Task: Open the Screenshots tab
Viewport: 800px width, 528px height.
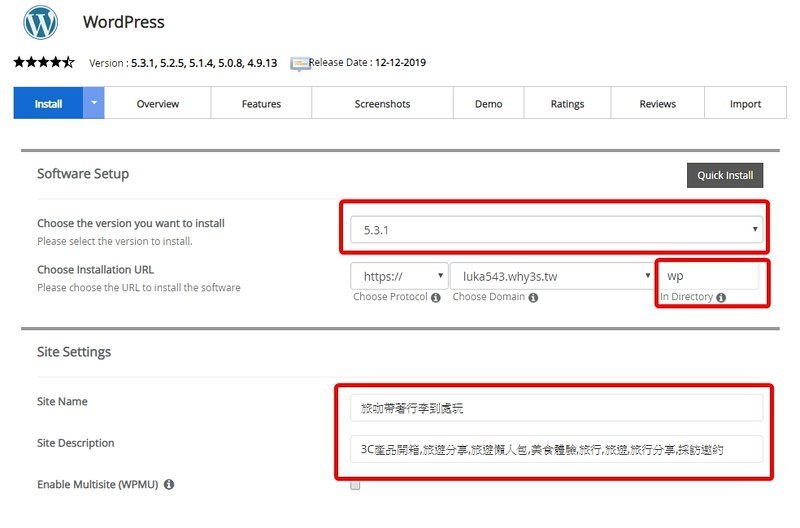Action: pos(382,104)
